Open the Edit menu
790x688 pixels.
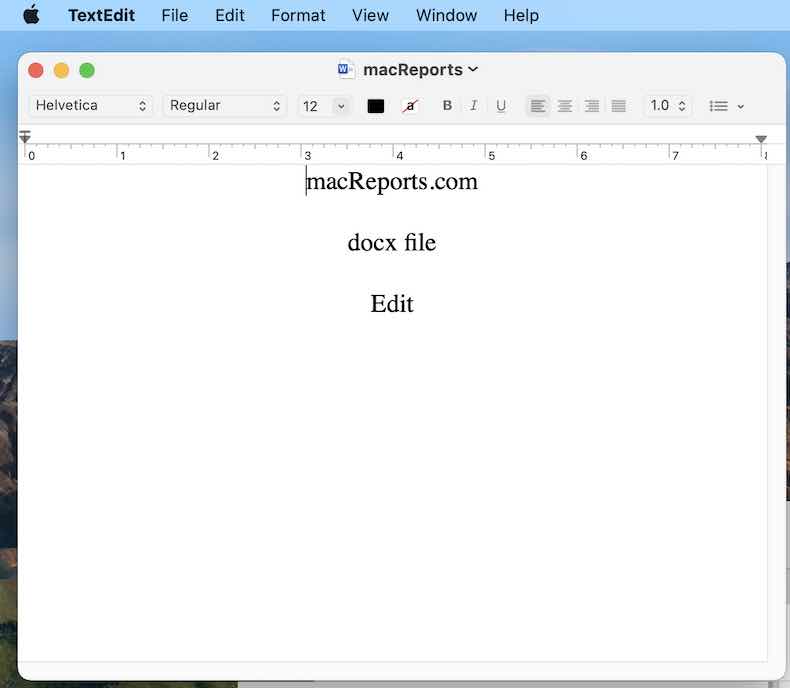230,15
